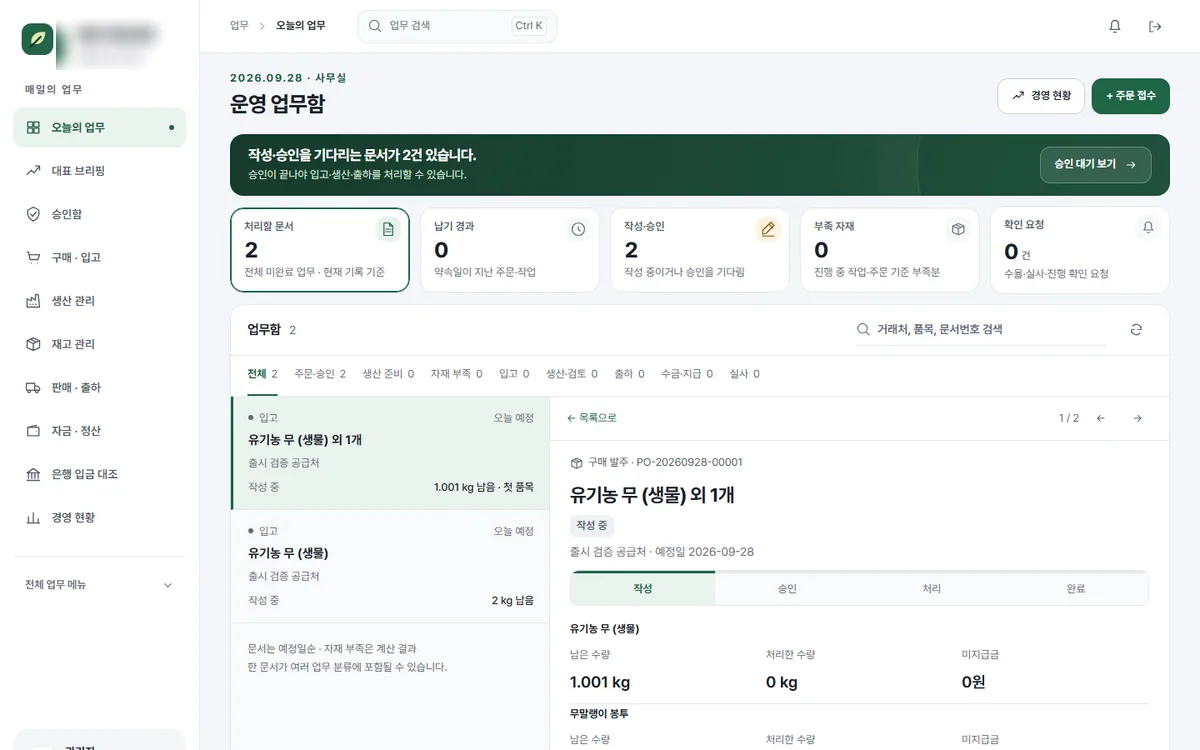1200x750 pixels.
Task: Go to previous document arrow
Action: click(x=1101, y=418)
